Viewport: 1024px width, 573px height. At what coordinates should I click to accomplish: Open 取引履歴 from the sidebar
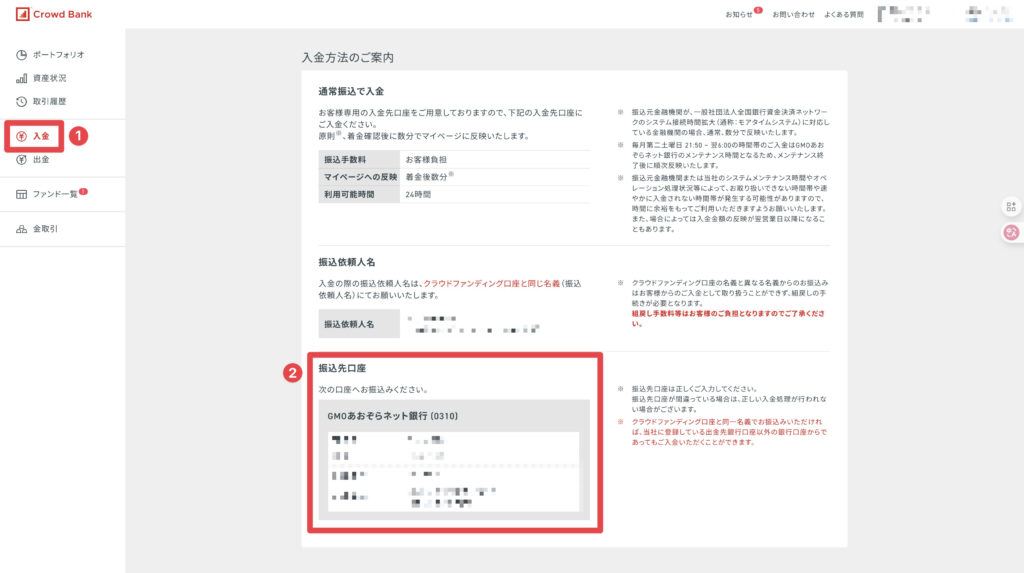[50, 101]
